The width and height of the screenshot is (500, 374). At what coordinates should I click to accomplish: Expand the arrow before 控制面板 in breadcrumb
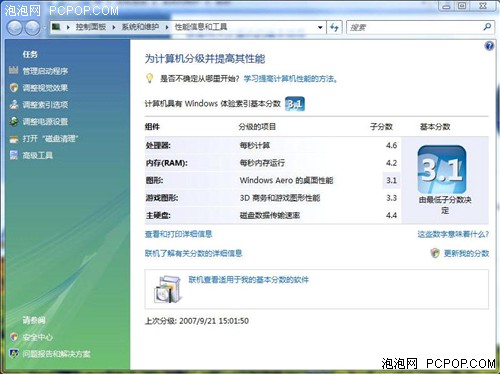click(68, 27)
